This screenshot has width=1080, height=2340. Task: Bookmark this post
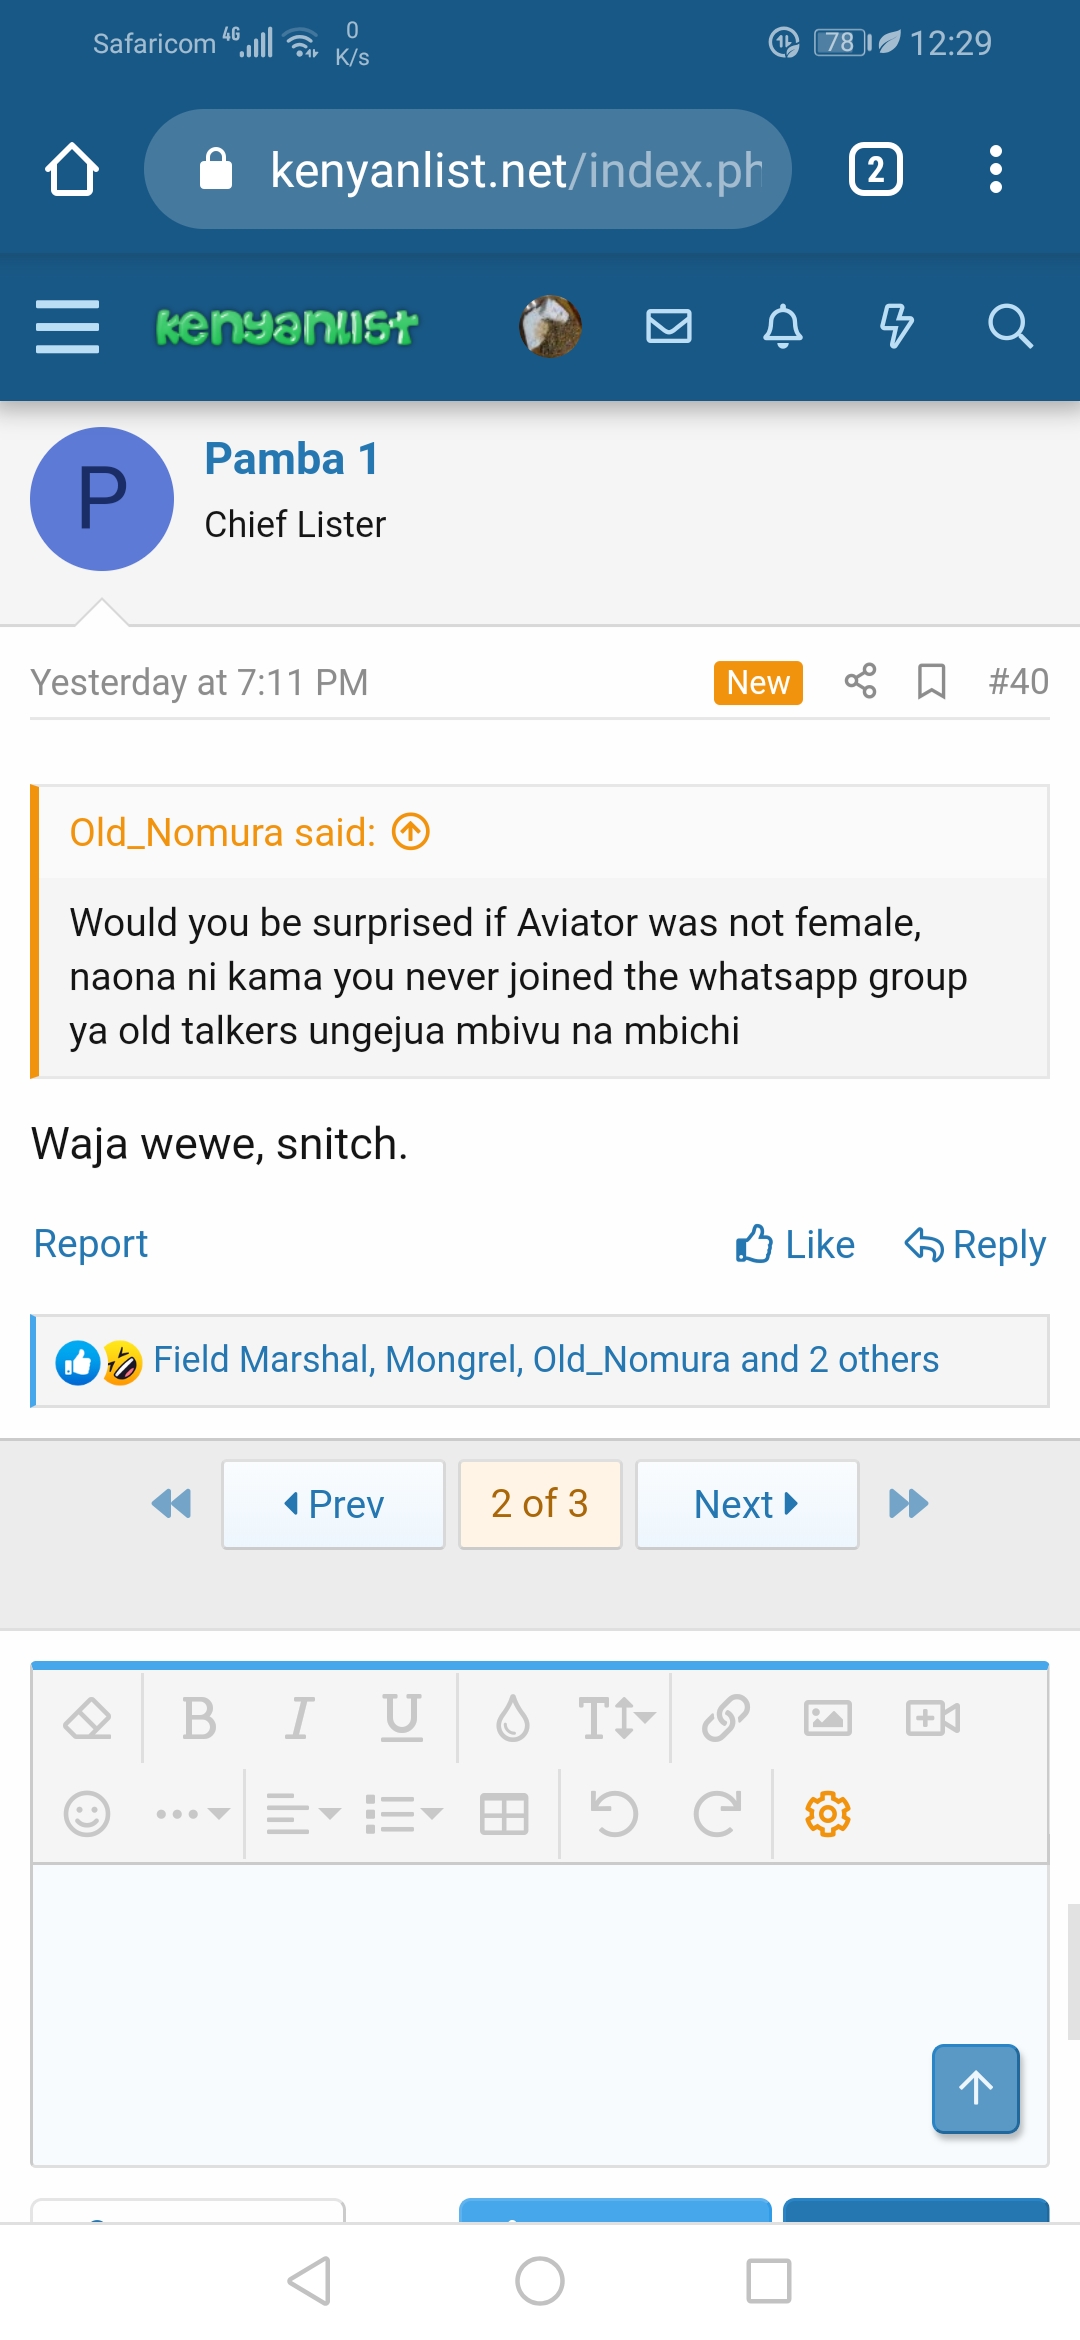coord(931,682)
